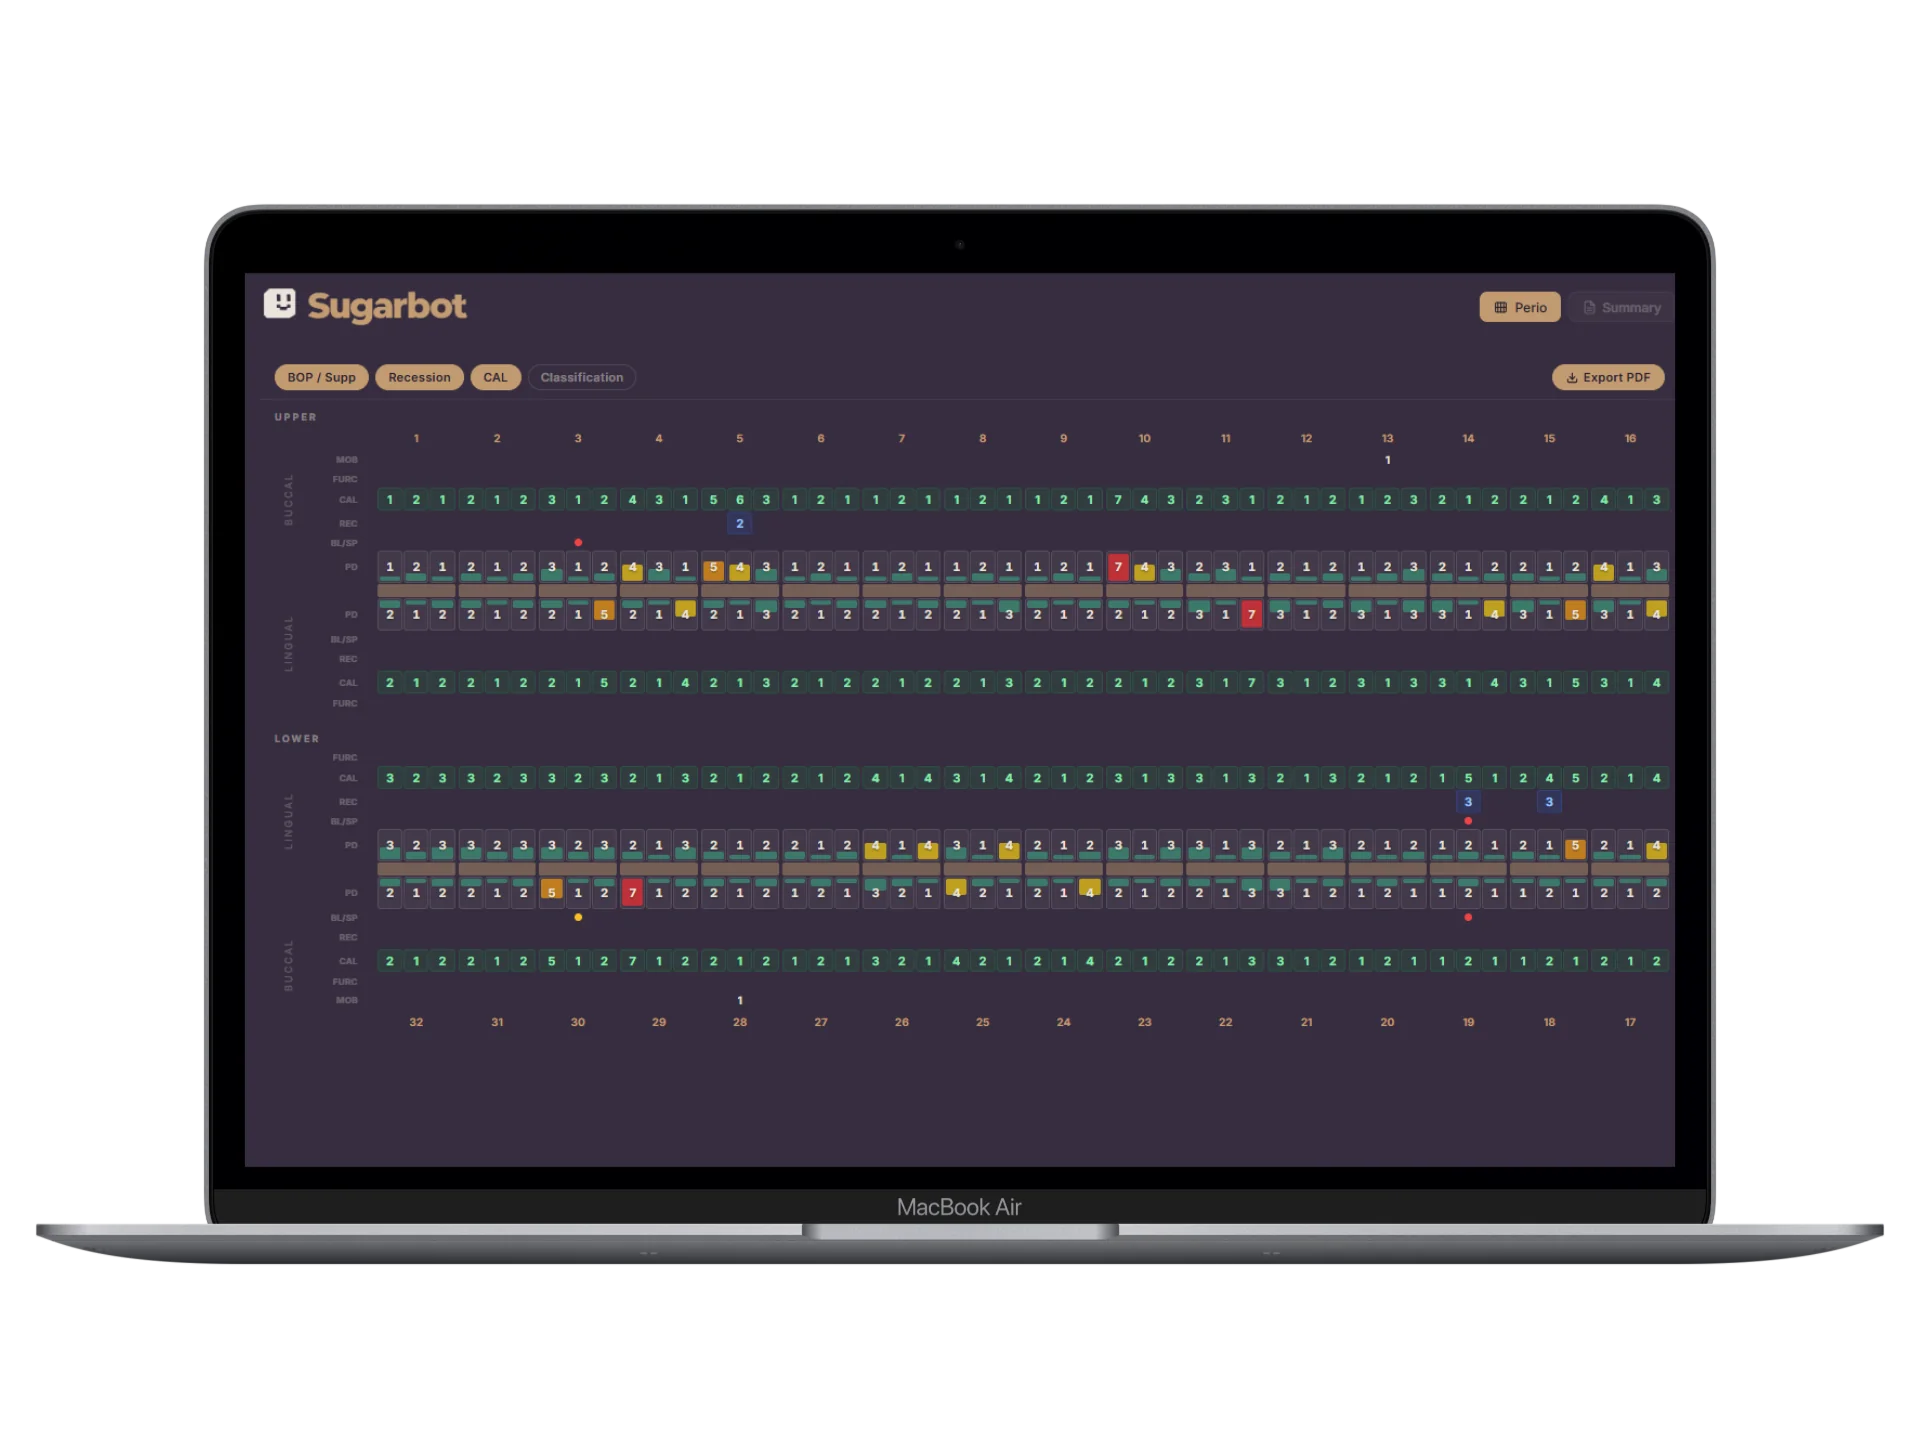Select lower tooth number 32 label
Viewport: 1920px width, 1440px height.
(x=416, y=1022)
